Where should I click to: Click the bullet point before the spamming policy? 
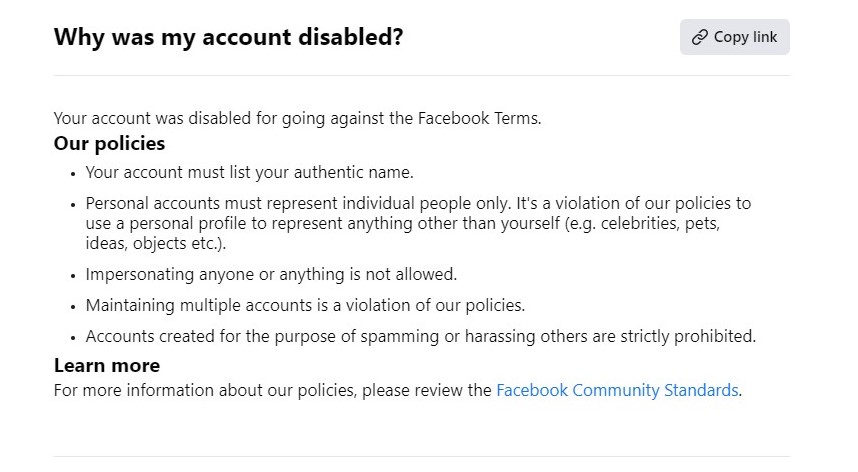click(73, 337)
